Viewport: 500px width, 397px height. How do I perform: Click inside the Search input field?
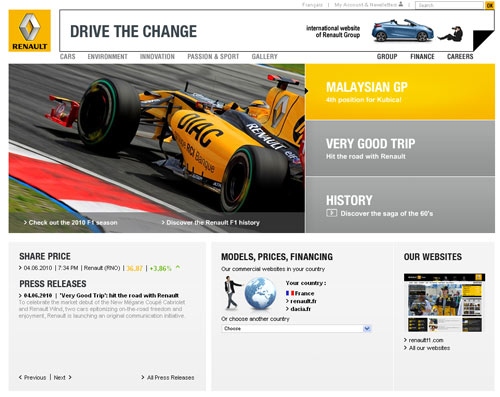[x=449, y=5]
